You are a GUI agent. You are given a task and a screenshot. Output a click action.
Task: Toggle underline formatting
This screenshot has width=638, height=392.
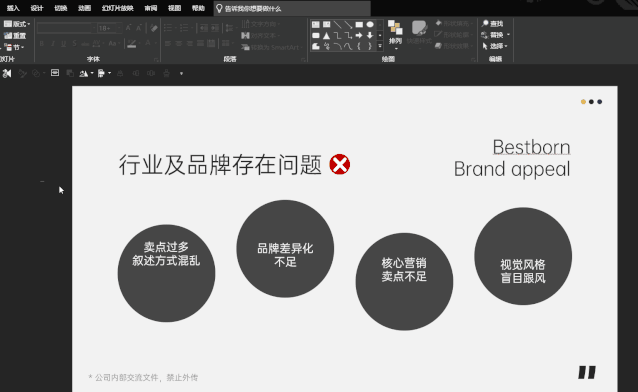point(63,44)
